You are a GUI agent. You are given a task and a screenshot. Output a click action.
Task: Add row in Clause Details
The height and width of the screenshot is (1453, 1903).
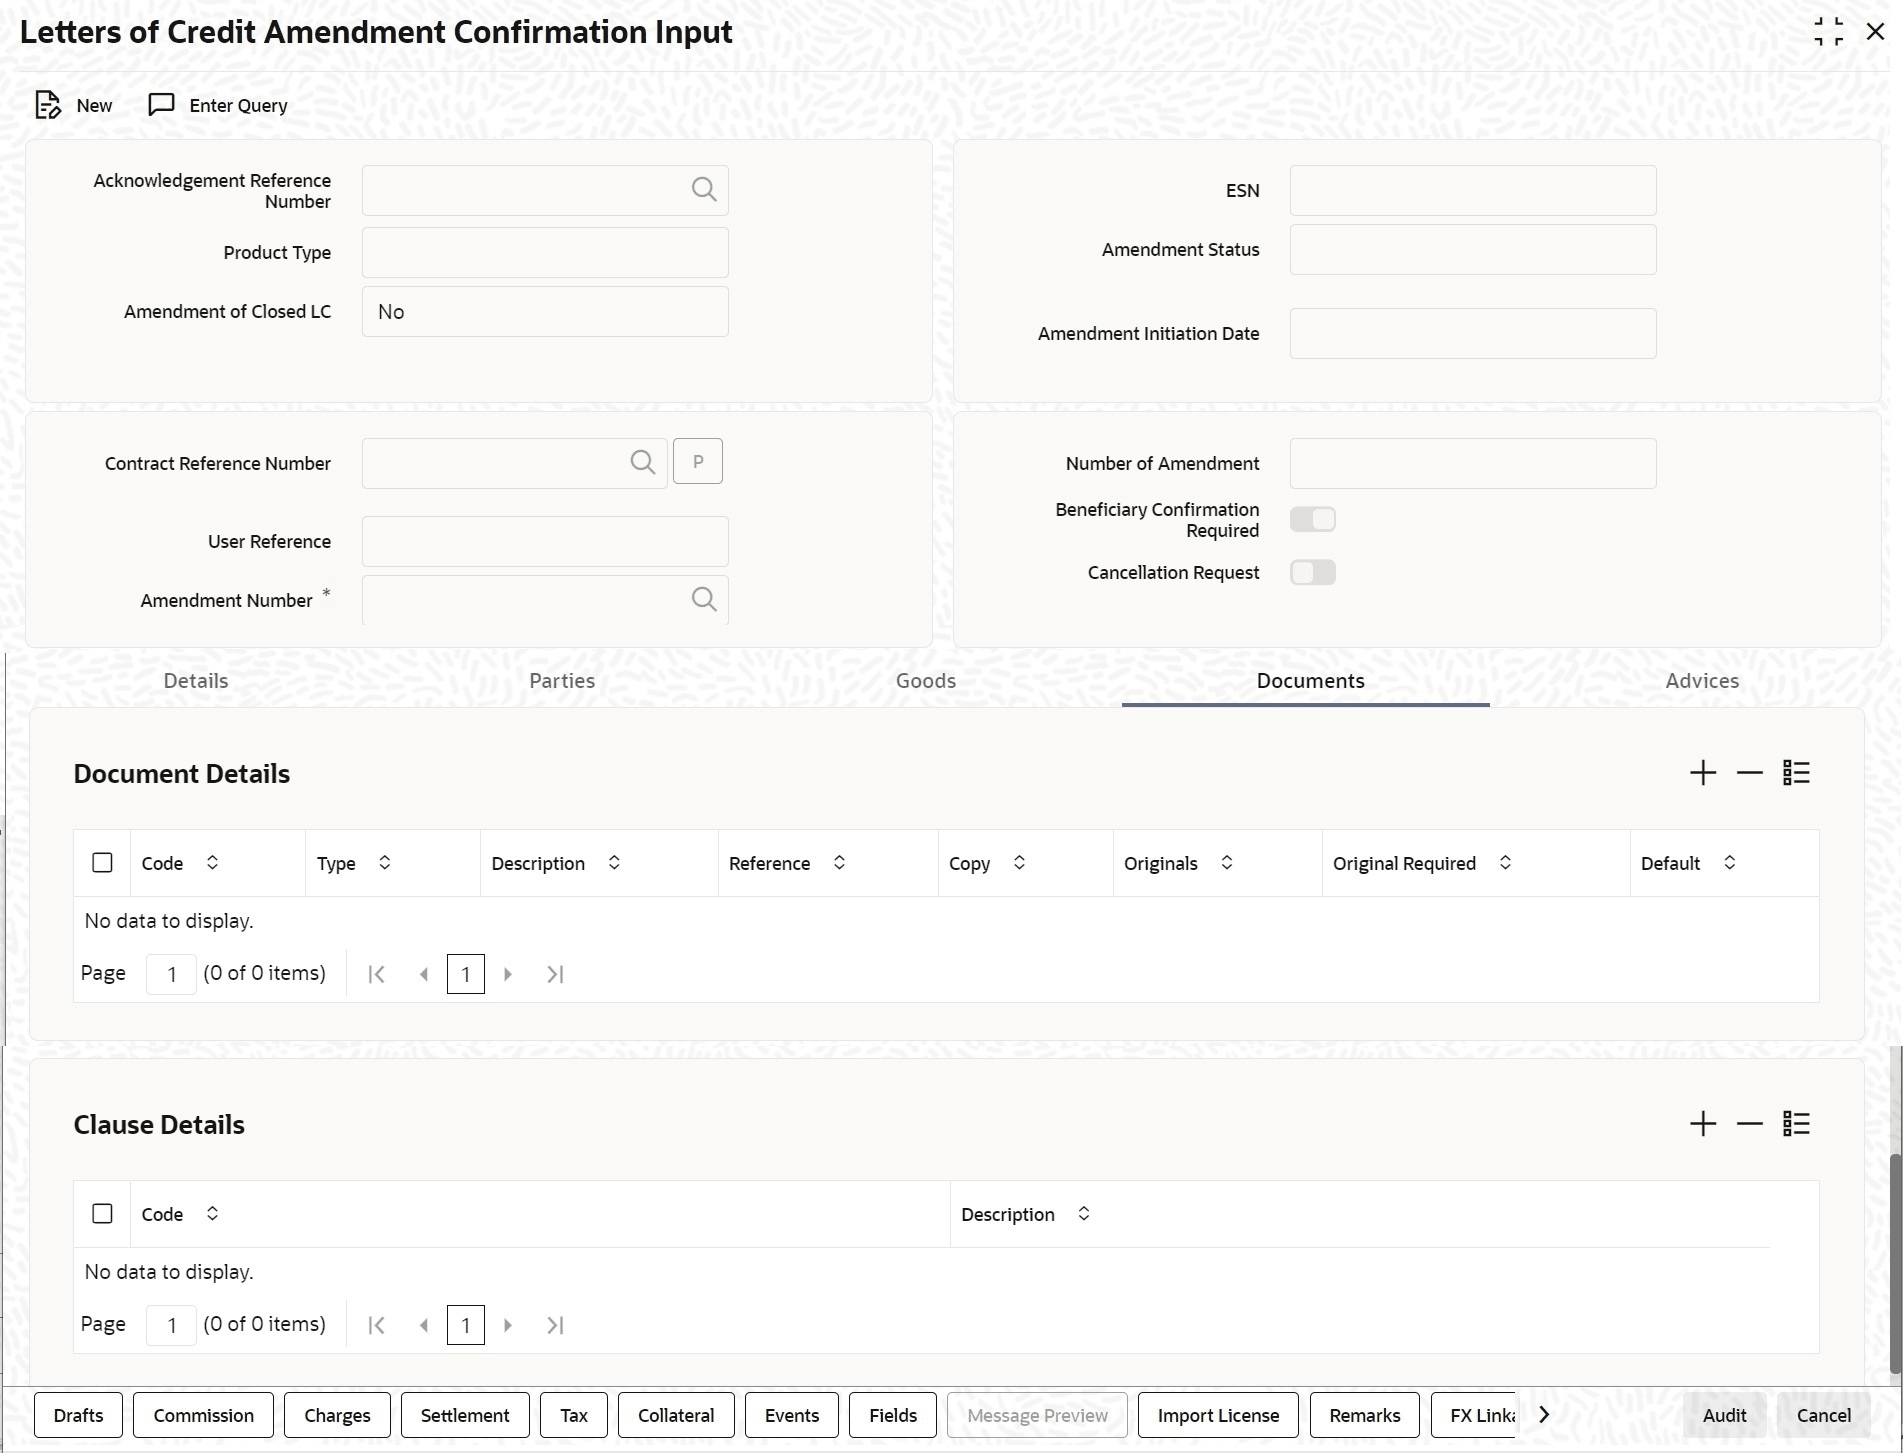point(1703,1124)
